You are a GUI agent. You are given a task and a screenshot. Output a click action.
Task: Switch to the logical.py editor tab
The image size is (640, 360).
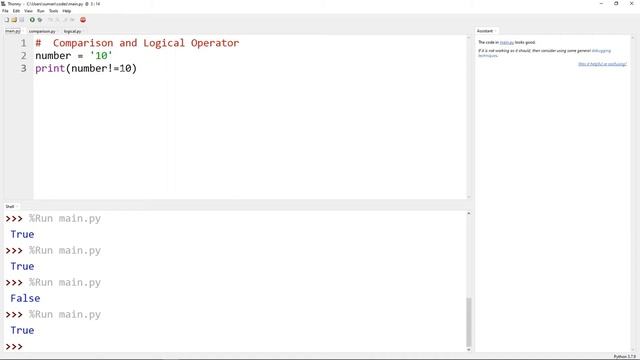coord(72,31)
